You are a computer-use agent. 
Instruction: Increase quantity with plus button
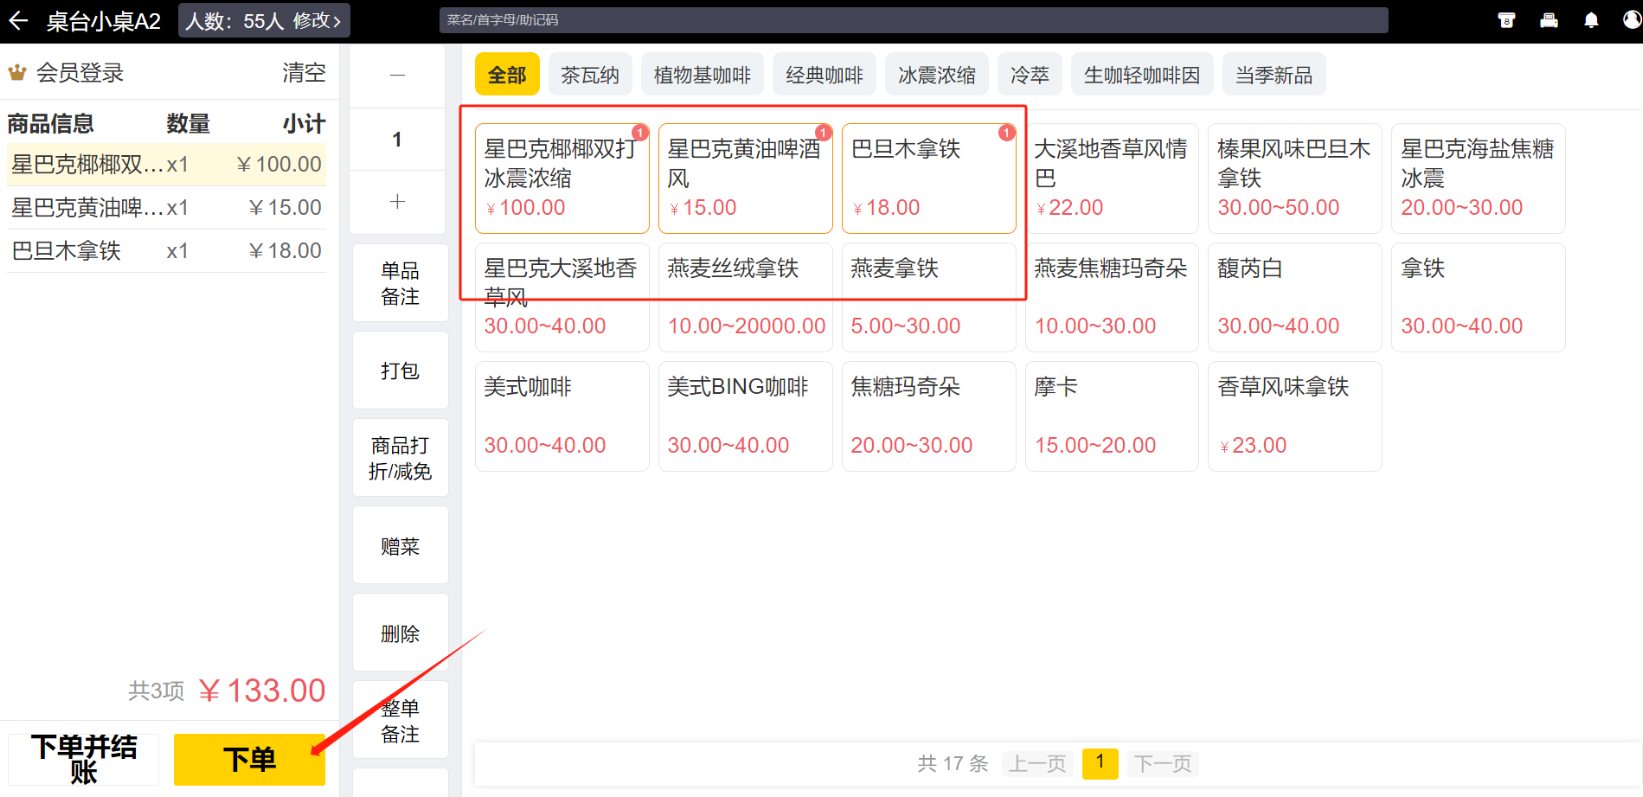click(397, 202)
